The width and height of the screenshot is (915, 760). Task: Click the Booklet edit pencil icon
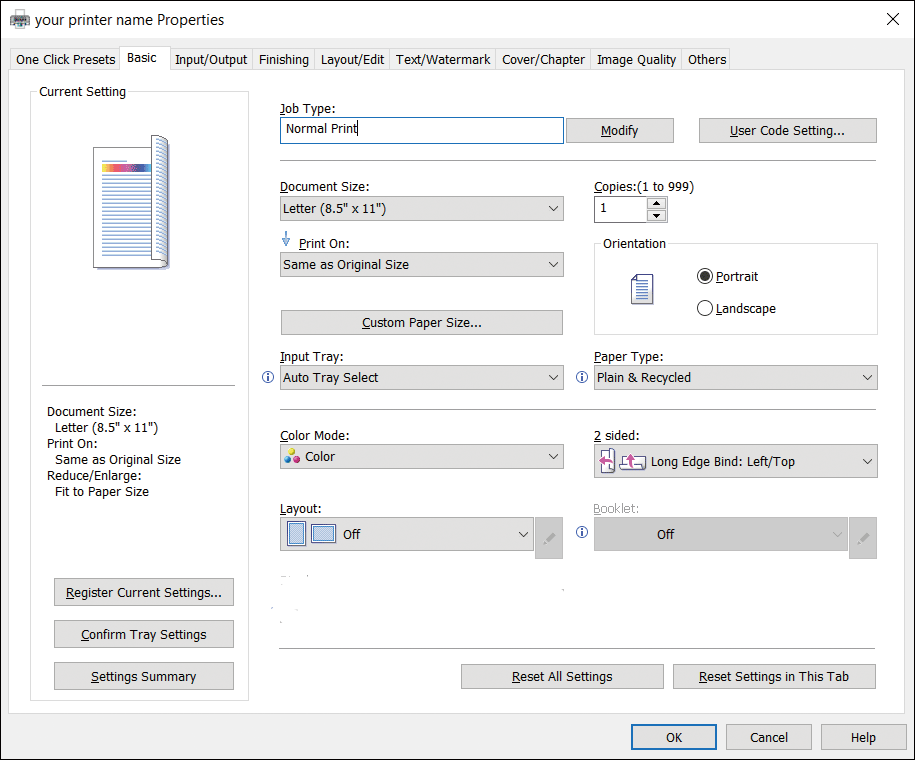tap(863, 537)
